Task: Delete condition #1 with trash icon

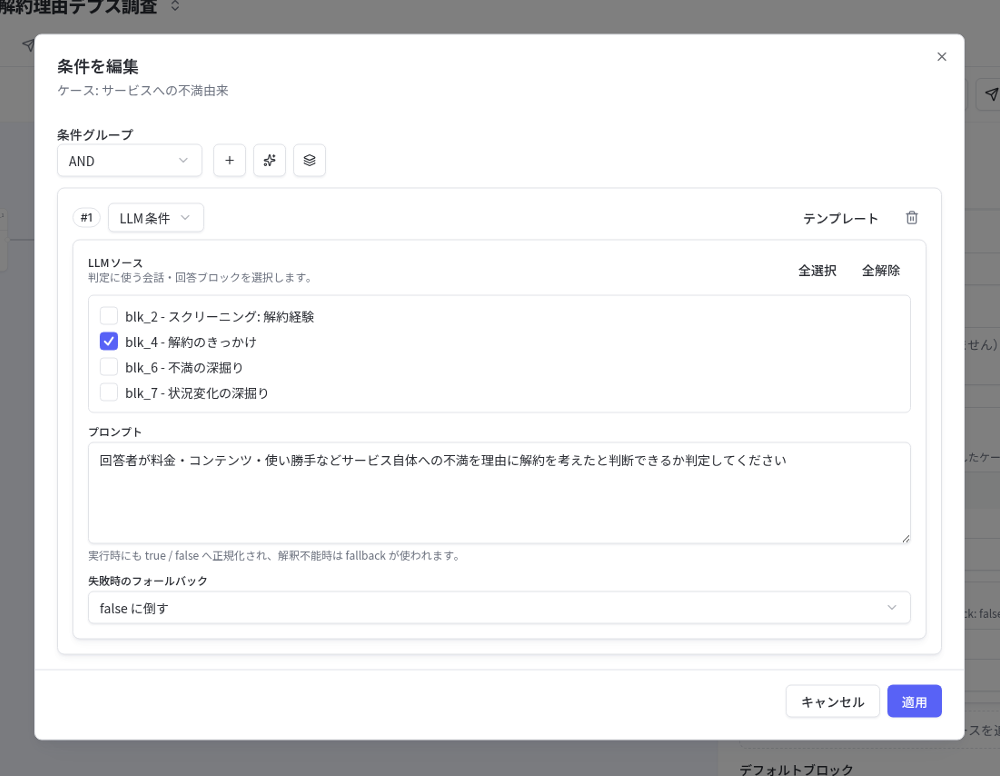Action: [x=911, y=218]
